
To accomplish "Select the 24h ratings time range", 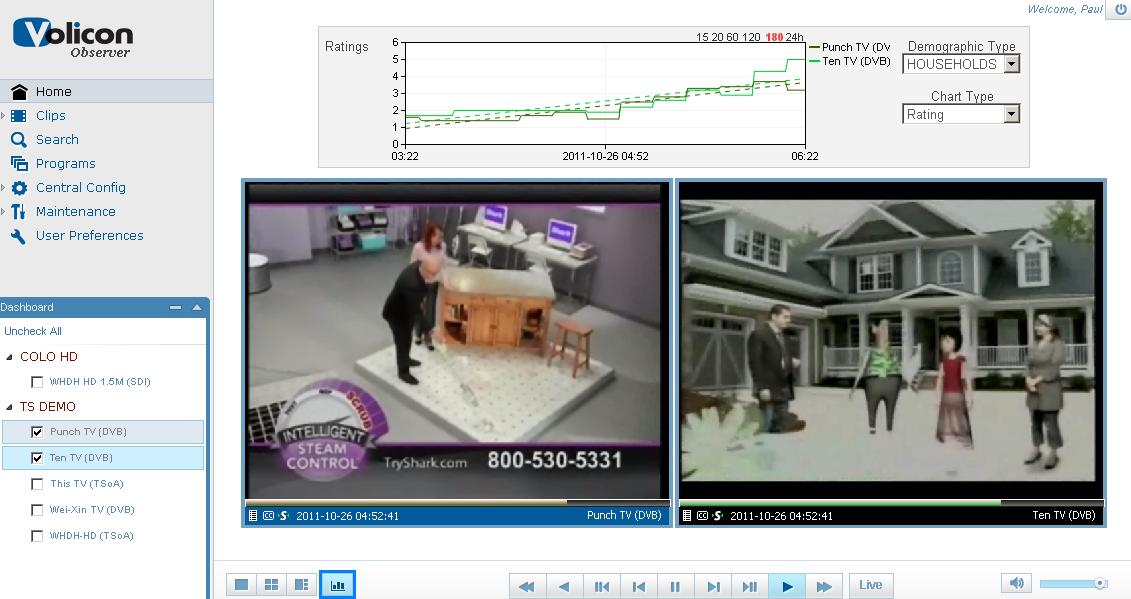I will pyautogui.click(x=795, y=37).
